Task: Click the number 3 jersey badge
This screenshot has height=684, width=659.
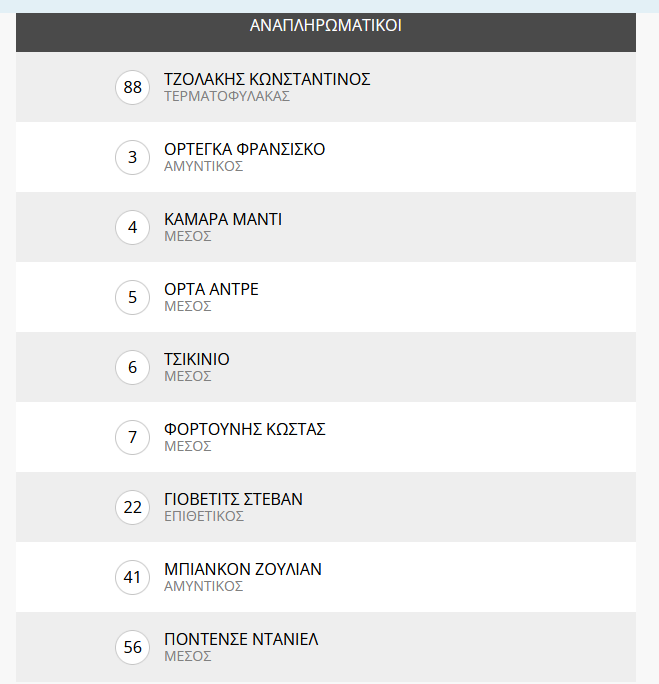Action: pyautogui.click(x=133, y=158)
